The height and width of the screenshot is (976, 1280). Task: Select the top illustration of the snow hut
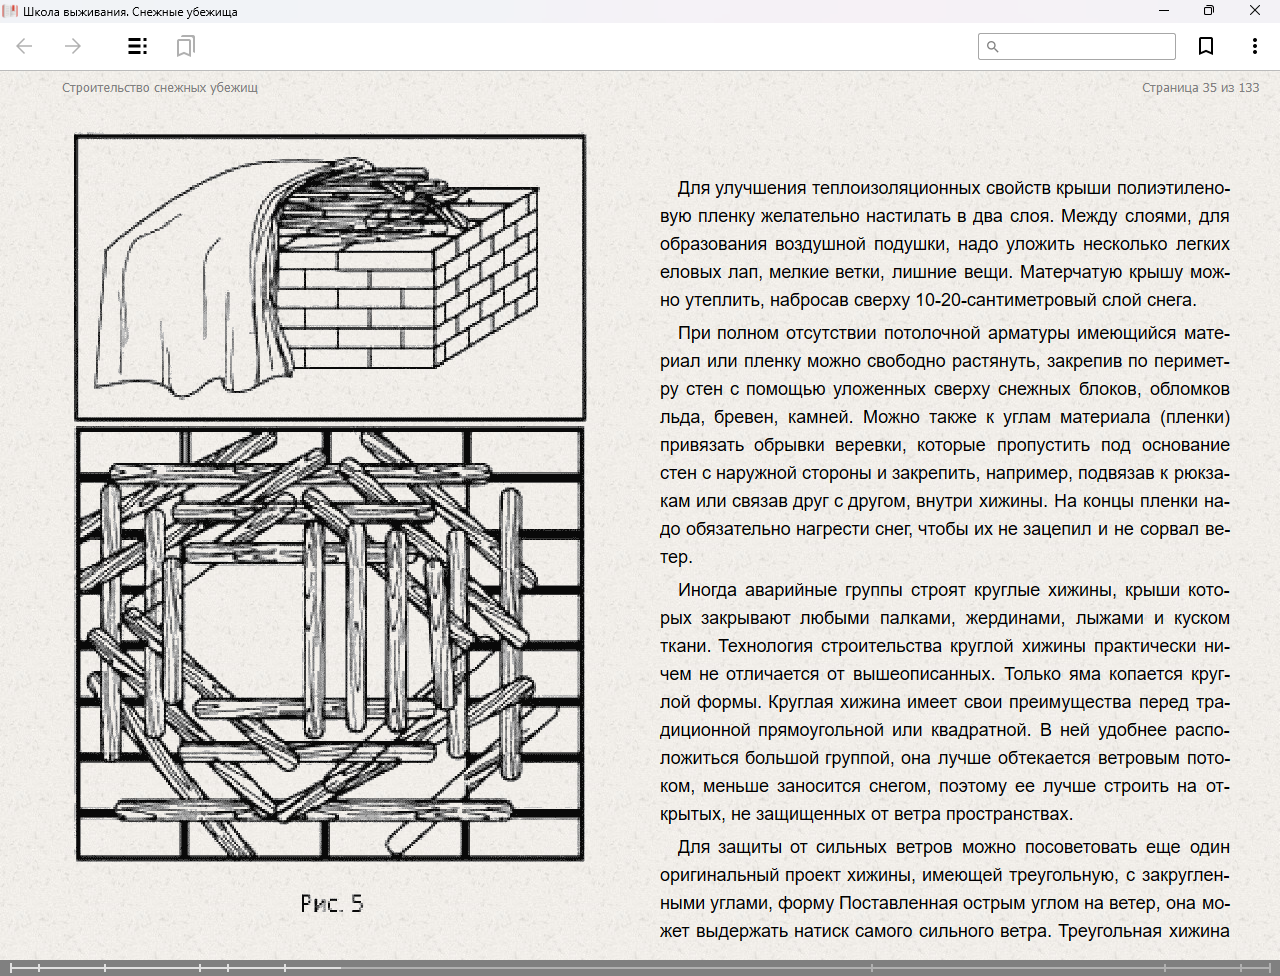pos(330,277)
